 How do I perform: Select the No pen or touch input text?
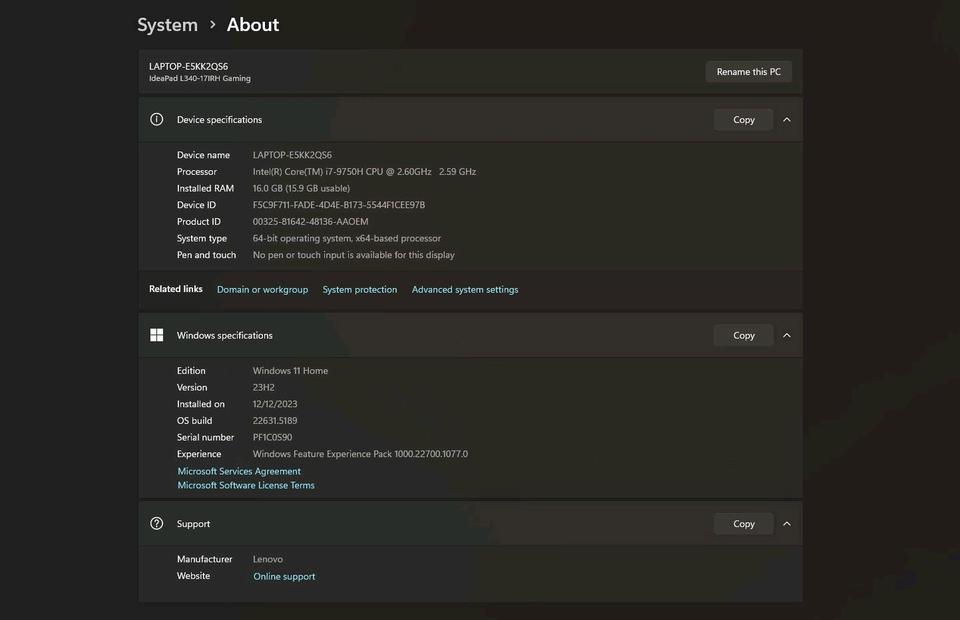tap(353, 255)
